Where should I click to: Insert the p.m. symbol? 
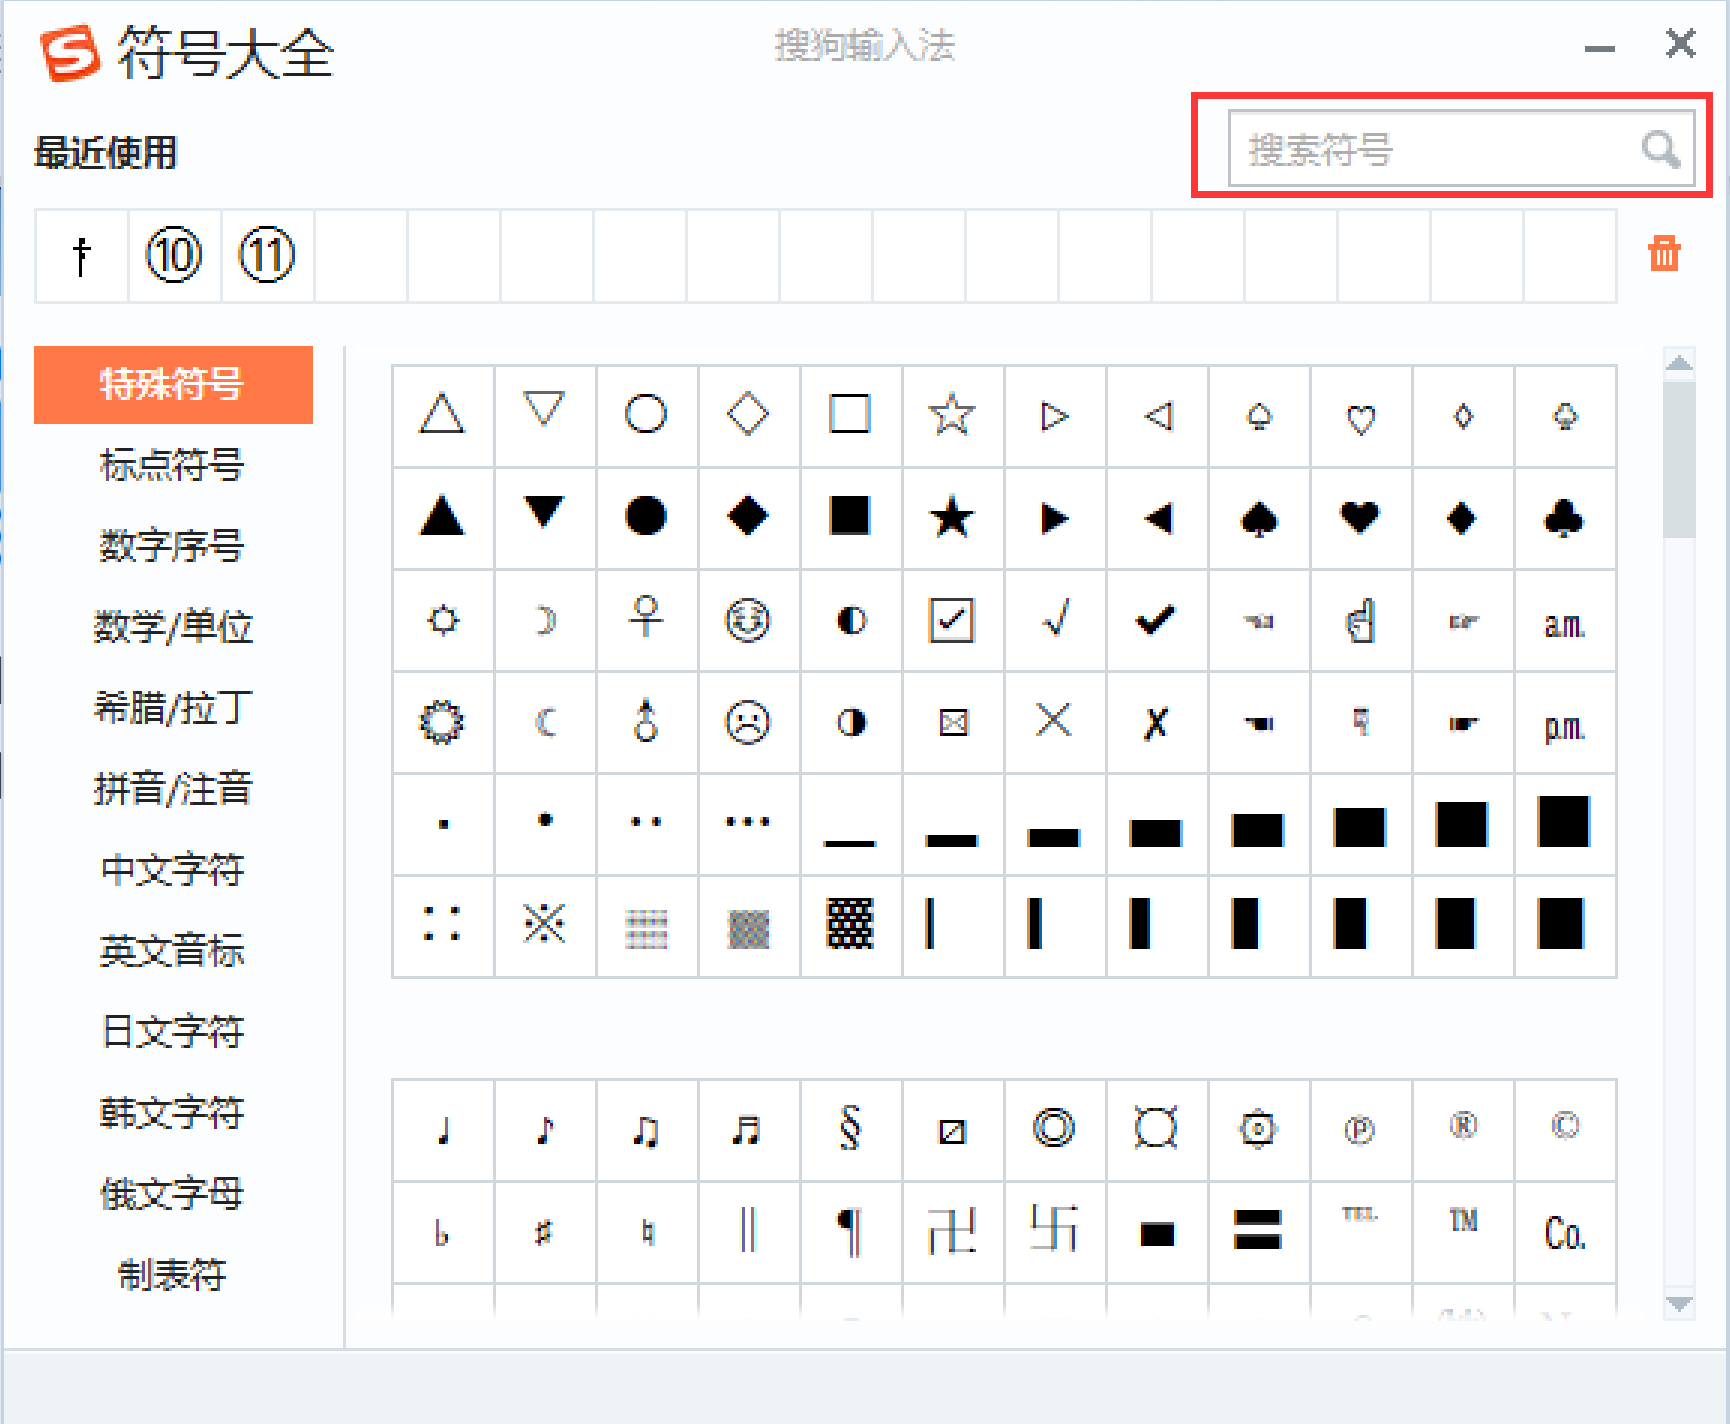1565,722
